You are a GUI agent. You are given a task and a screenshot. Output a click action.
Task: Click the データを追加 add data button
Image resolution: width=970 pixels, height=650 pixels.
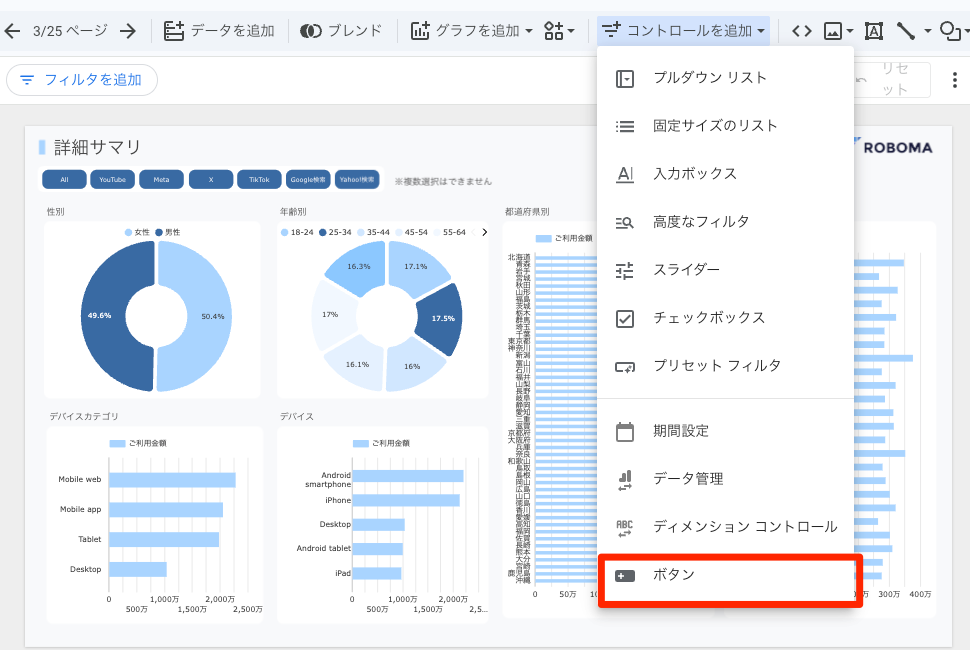click(x=219, y=31)
